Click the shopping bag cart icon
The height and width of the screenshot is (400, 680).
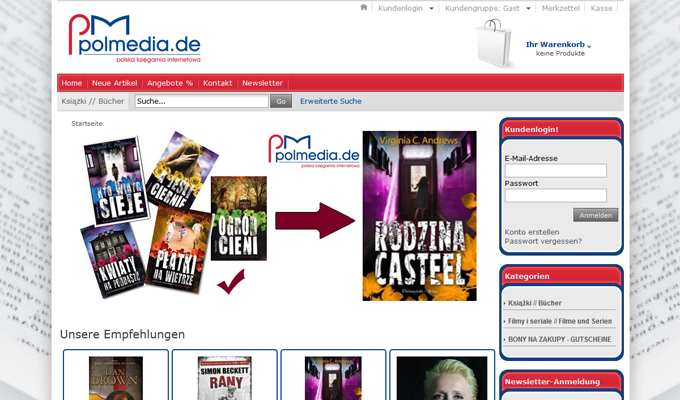tap(495, 43)
